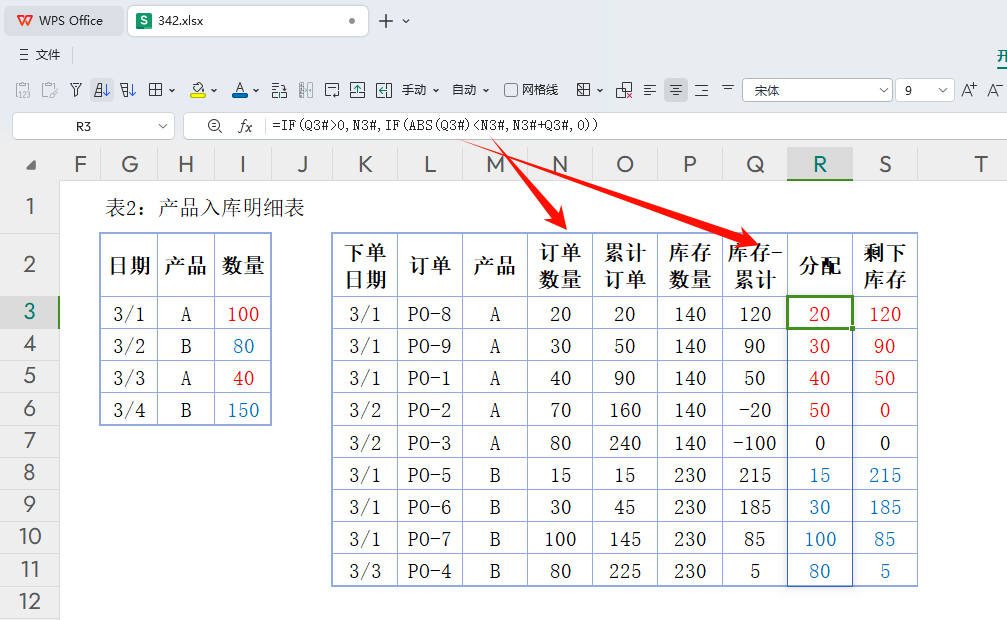Click the unsaved dot on 342.xlsx tab

point(352,21)
